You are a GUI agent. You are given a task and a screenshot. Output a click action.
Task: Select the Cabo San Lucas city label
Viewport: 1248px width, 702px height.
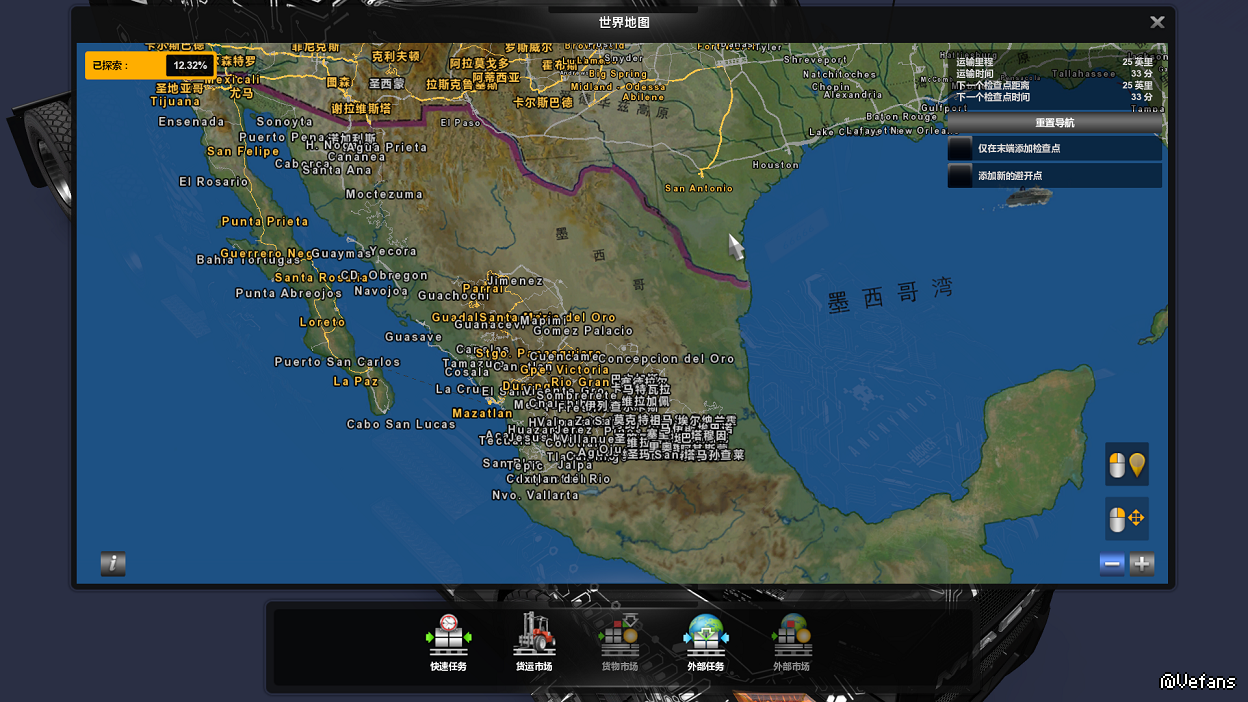401,425
